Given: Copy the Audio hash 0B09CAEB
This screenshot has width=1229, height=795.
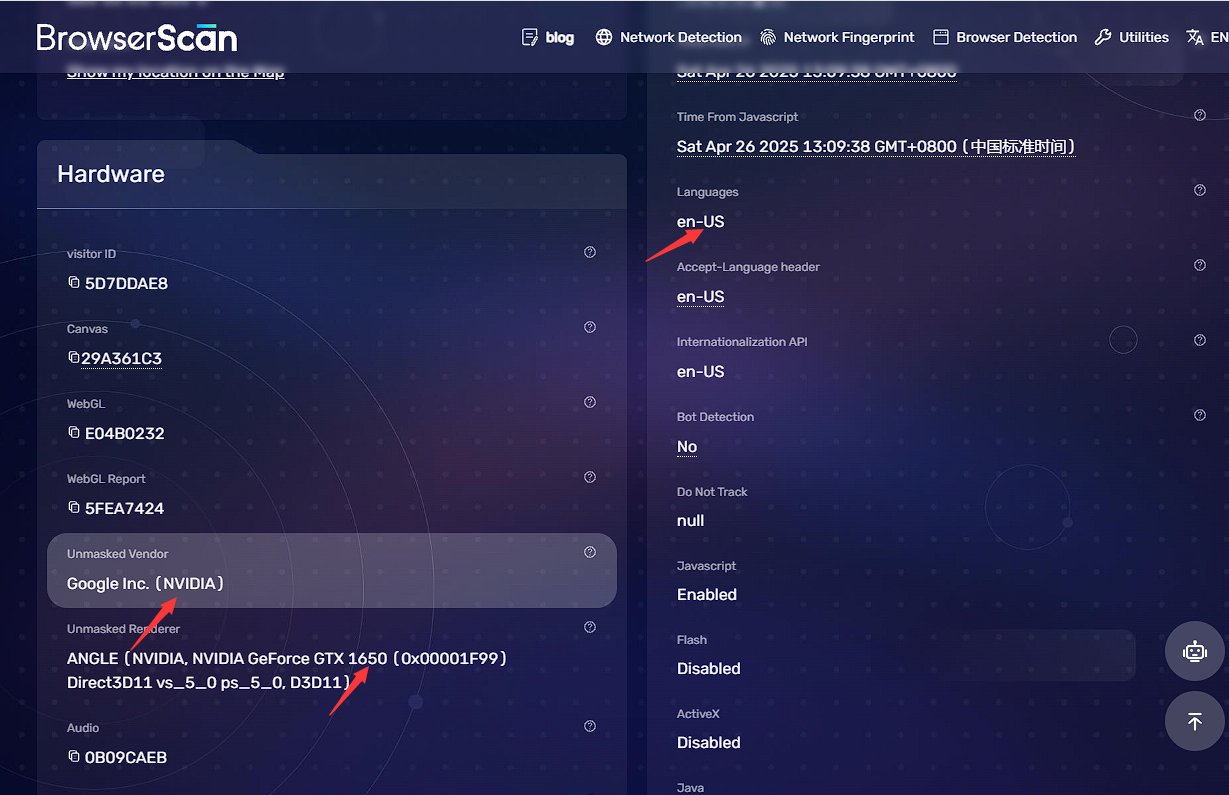Looking at the screenshot, I should [73, 757].
